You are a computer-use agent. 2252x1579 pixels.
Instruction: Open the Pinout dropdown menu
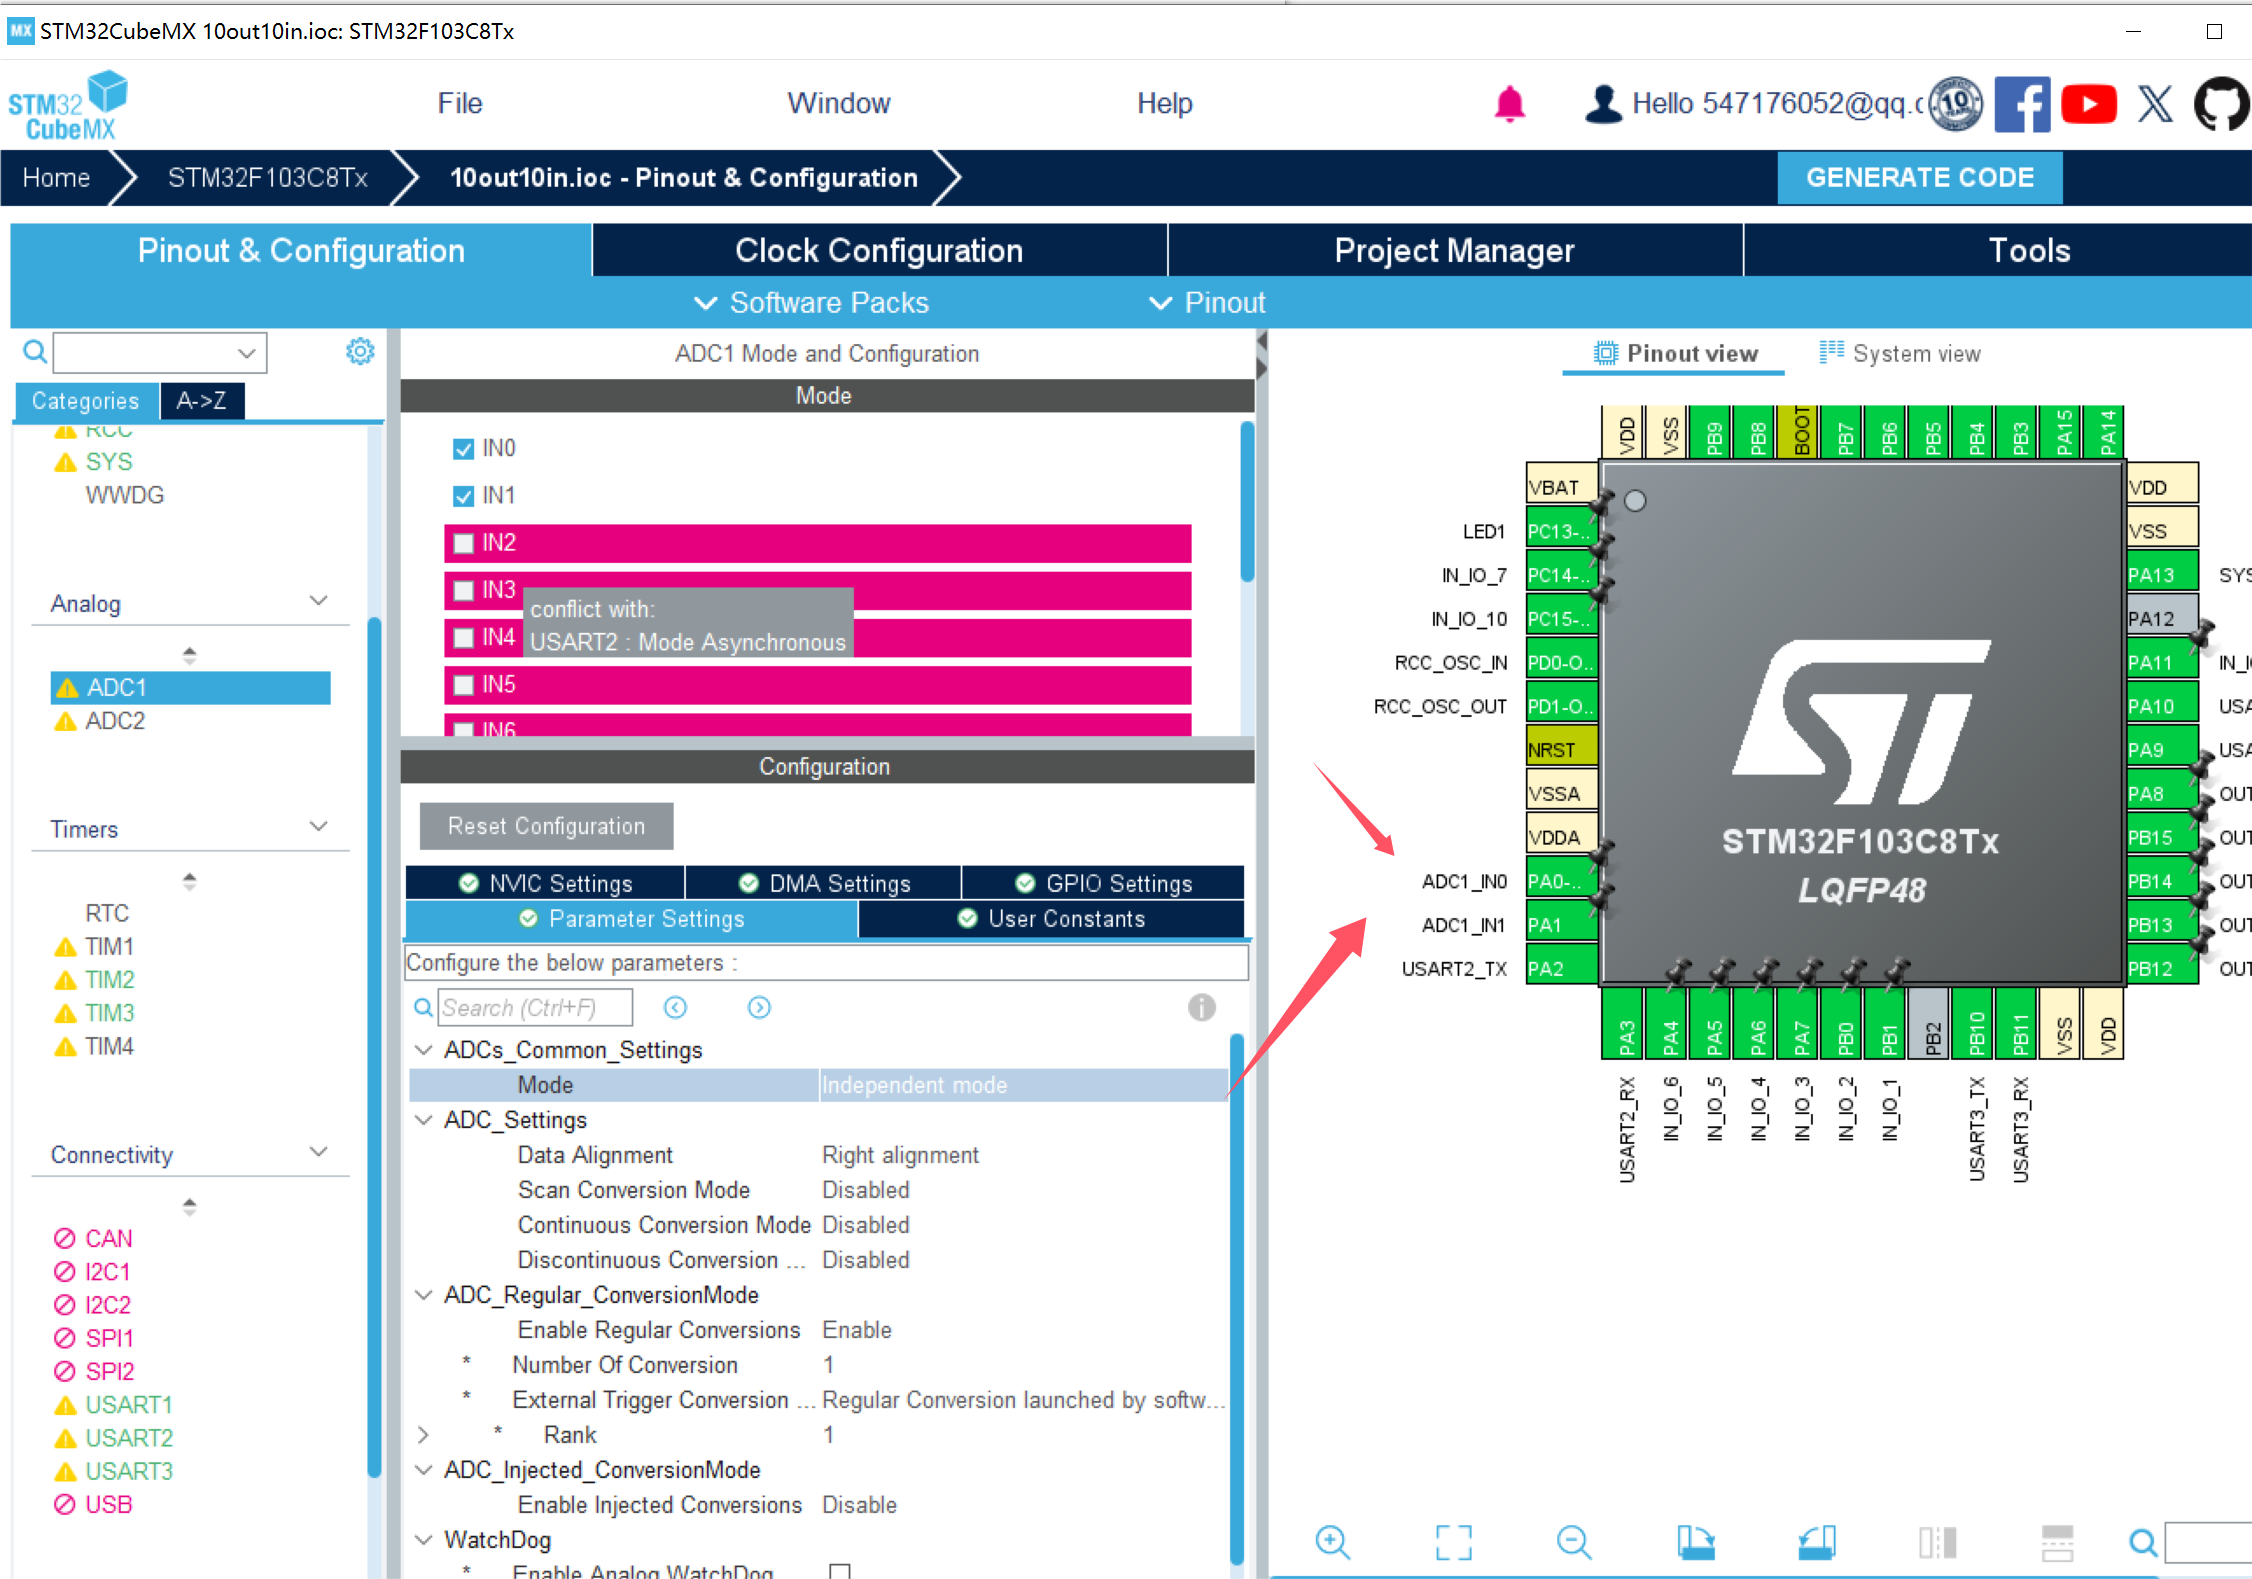(x=1207, y=303)
